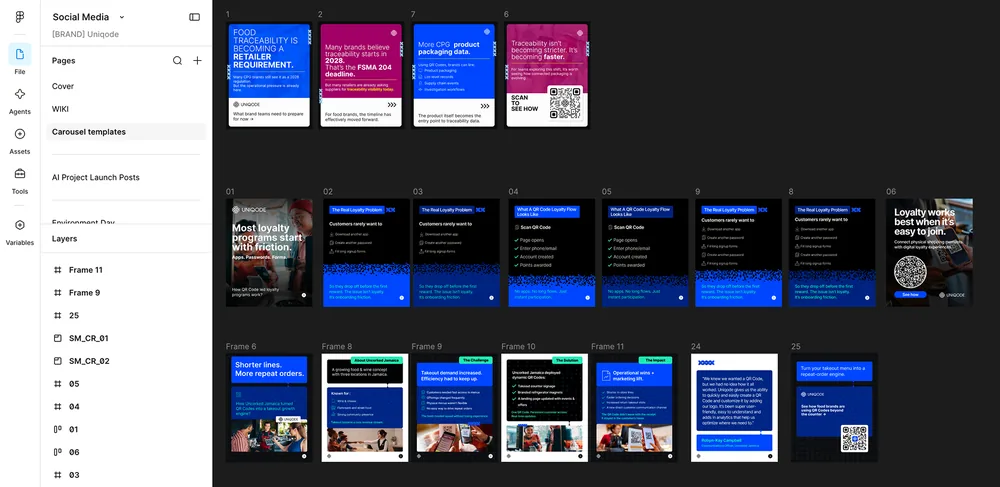Viewport: 1000px width, 487px height.
Task: Select the Scan To See How frame 6
Action: (547, 75)
